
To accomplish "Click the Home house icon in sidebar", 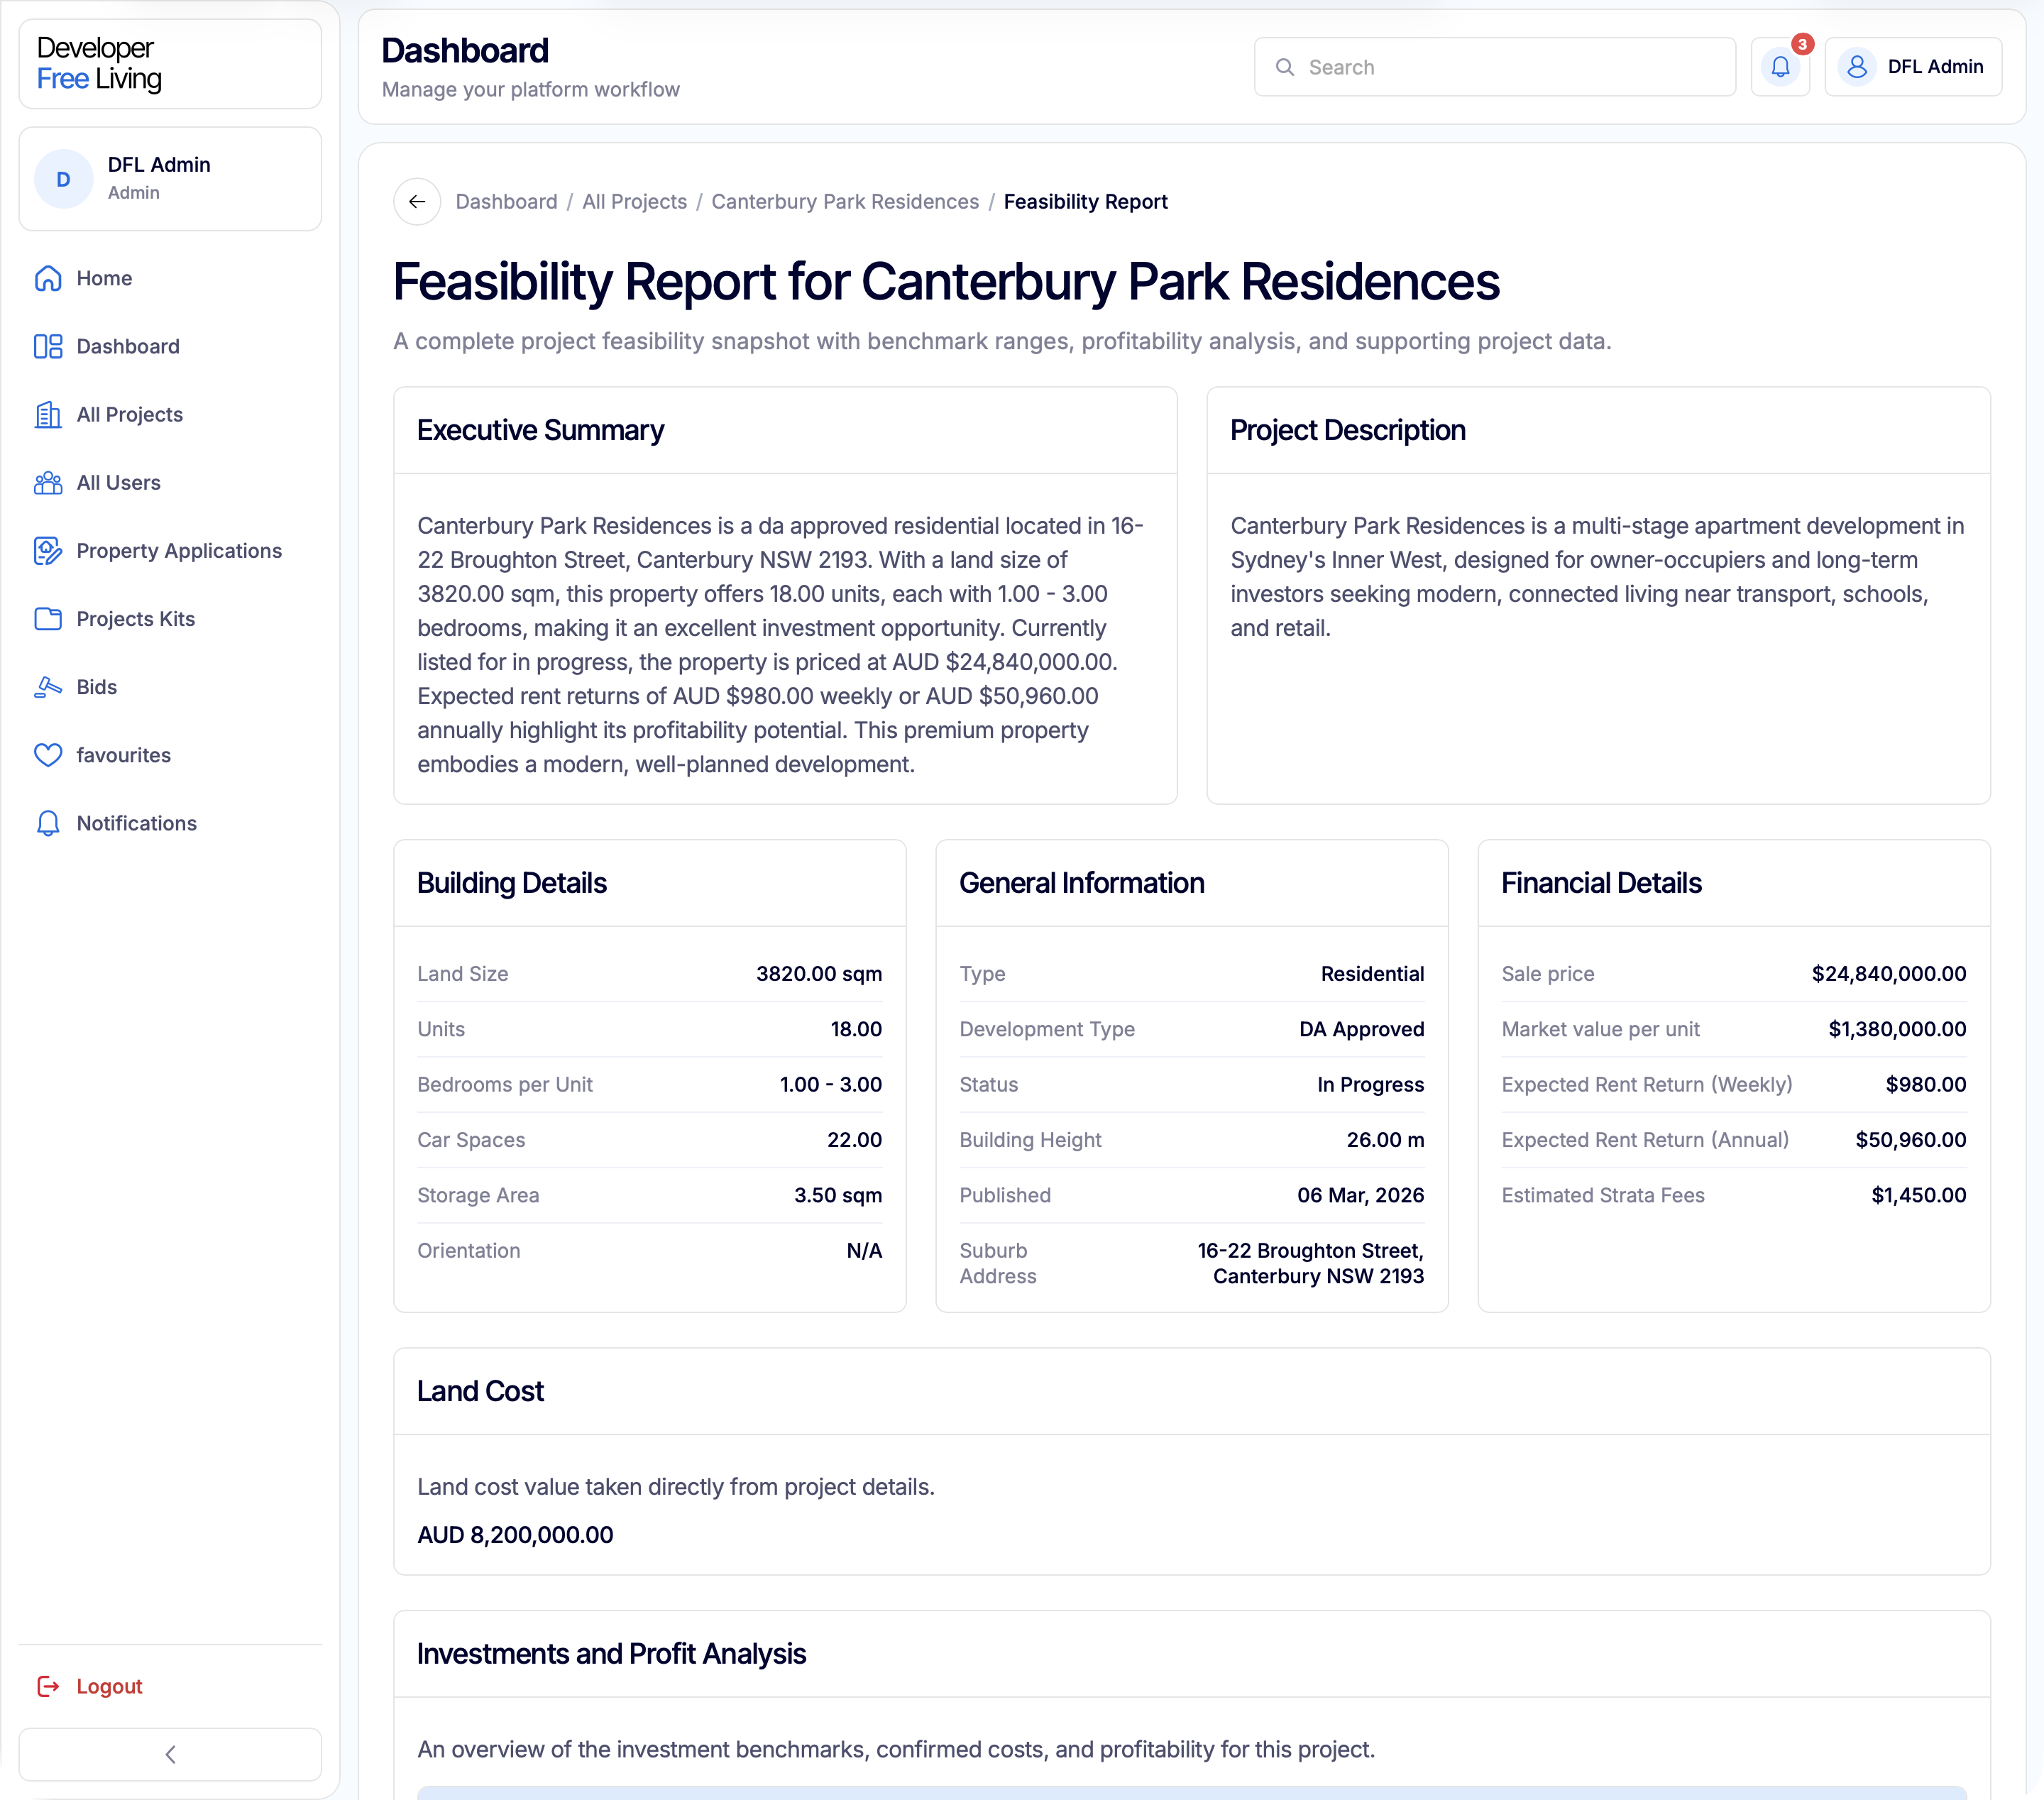I will click(48, 278).
